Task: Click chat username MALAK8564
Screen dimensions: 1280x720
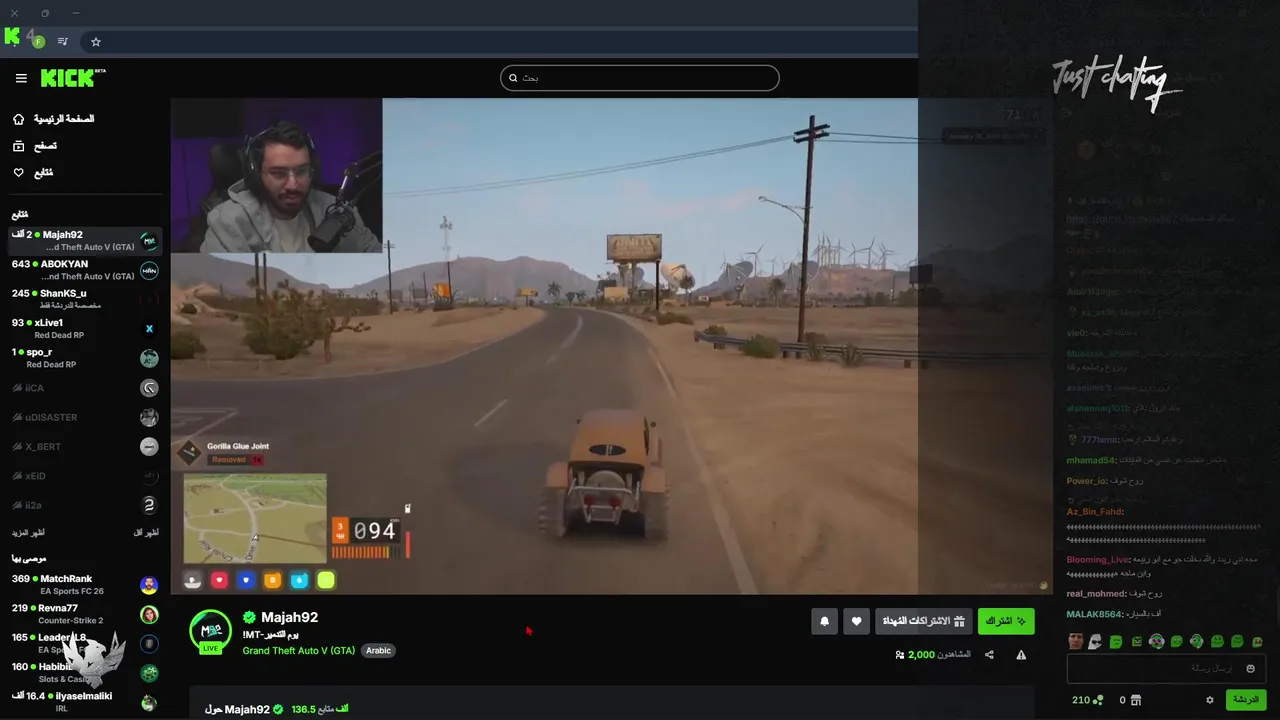Action: coord(1094,614)
